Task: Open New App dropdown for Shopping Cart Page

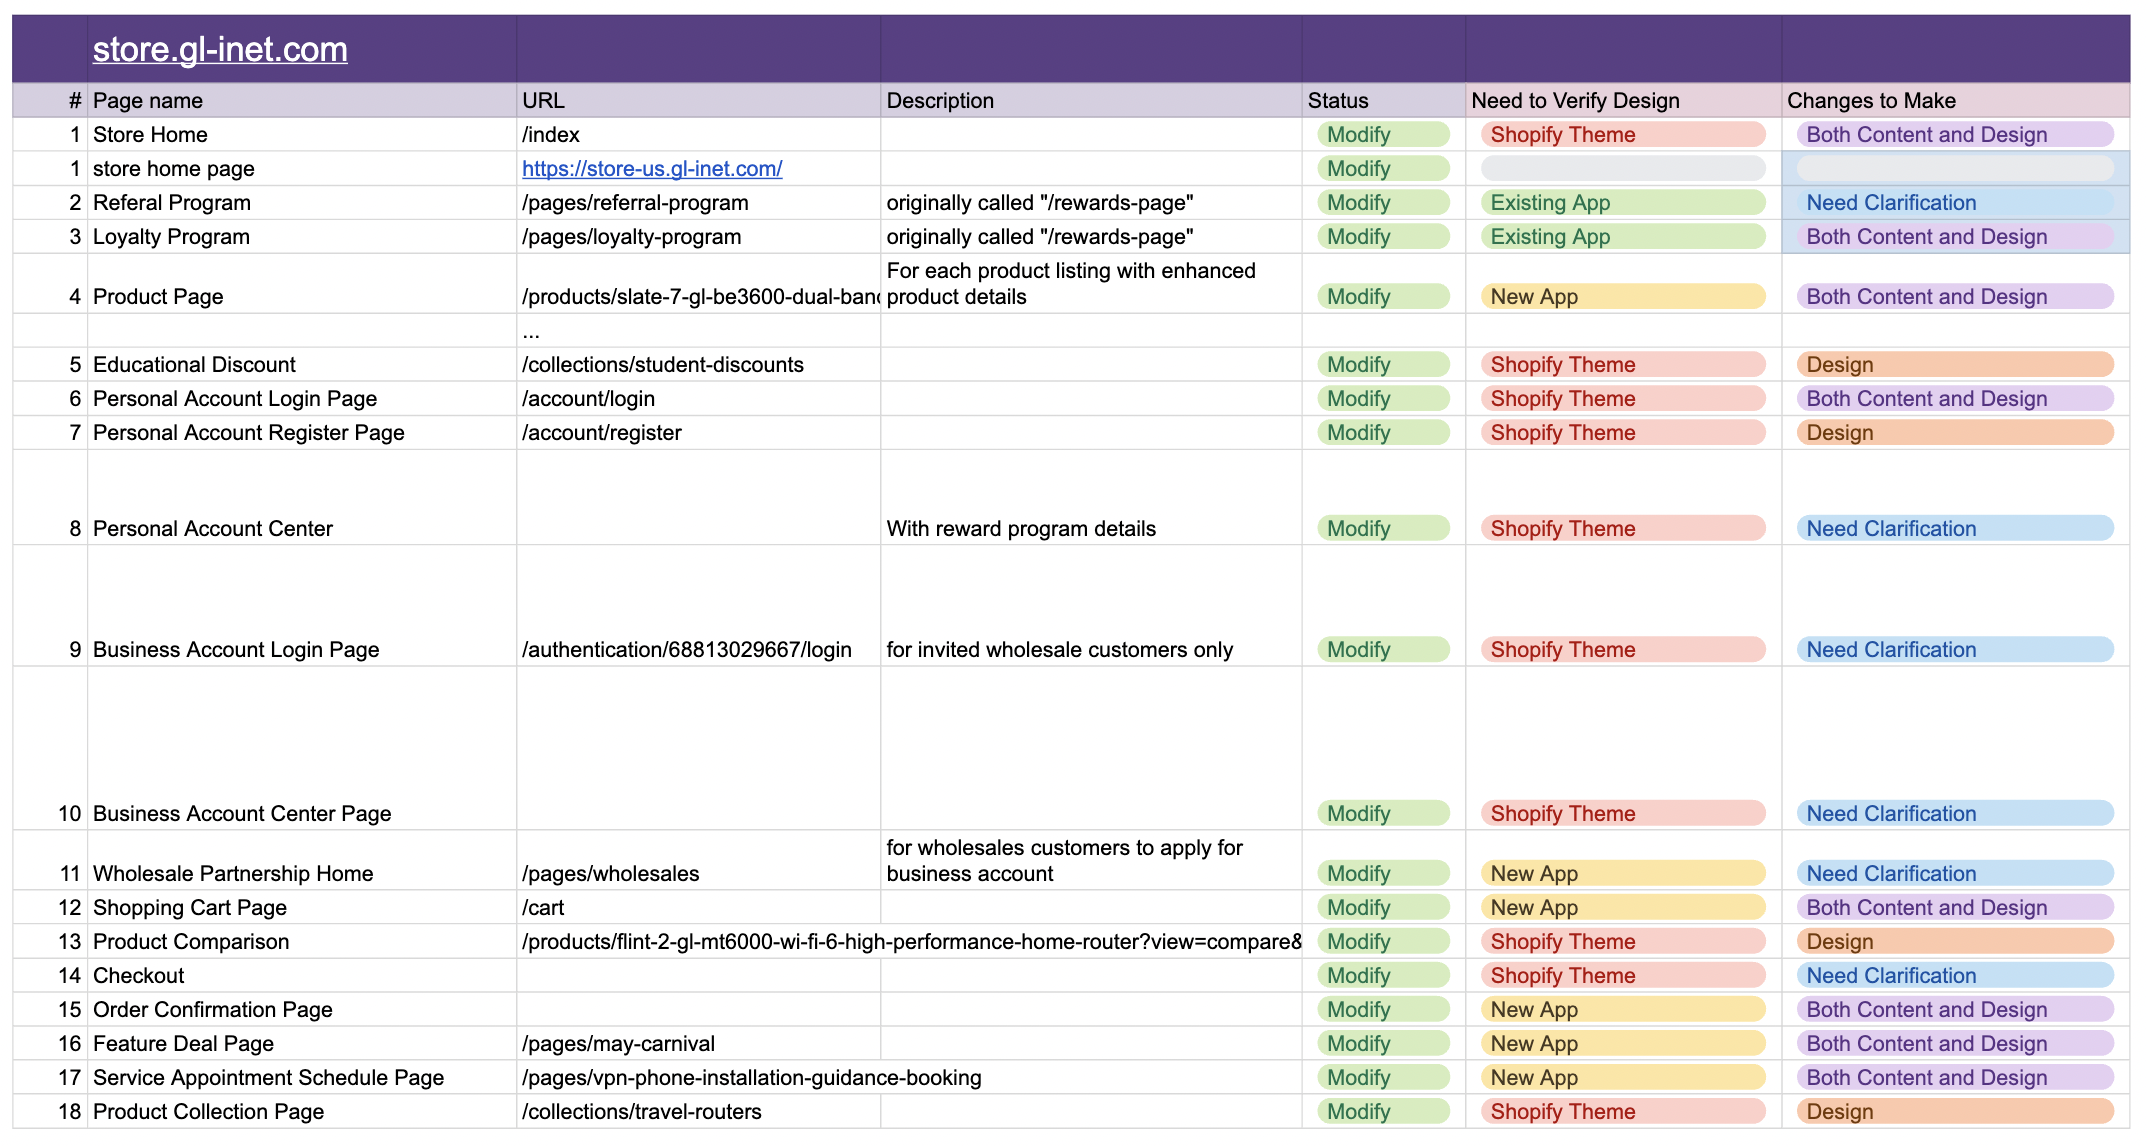Action: click(x=1623, y=908)
